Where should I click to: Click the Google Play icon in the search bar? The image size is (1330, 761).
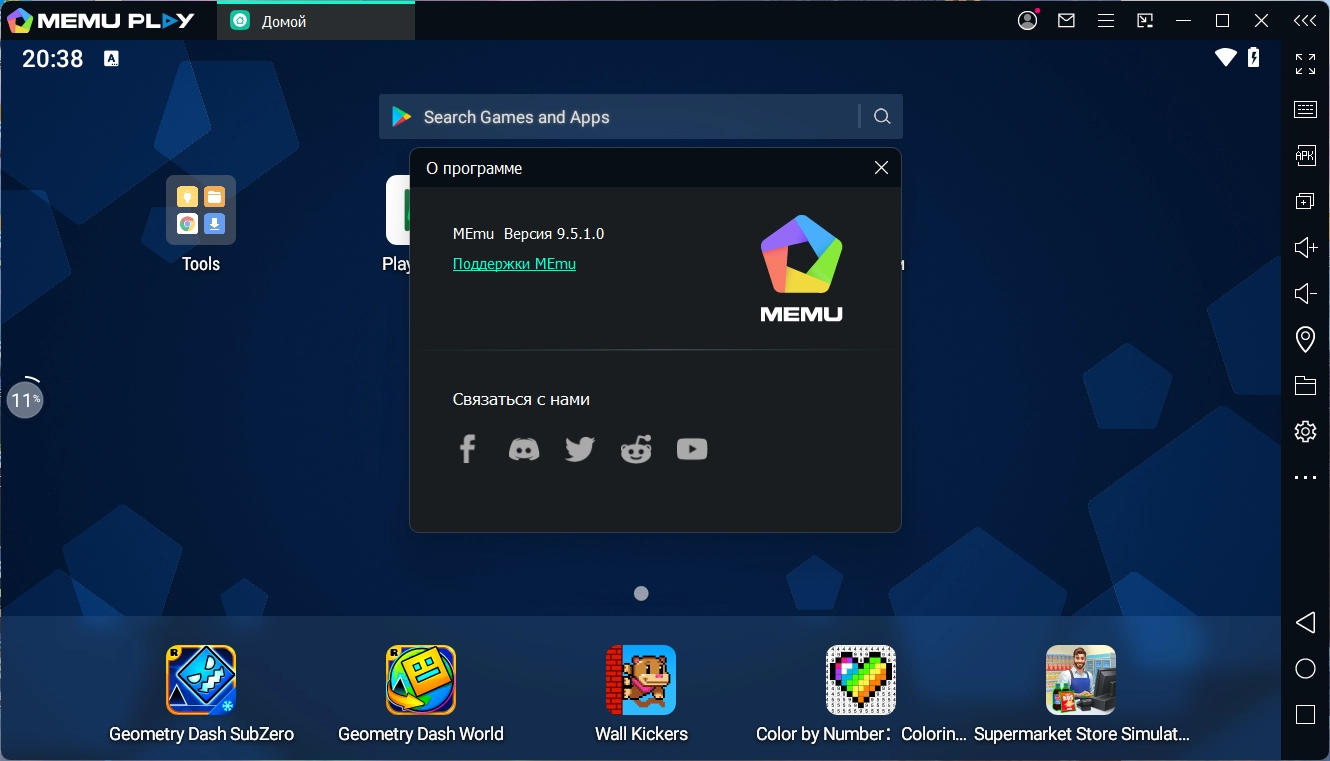click(x=402, y=117)
